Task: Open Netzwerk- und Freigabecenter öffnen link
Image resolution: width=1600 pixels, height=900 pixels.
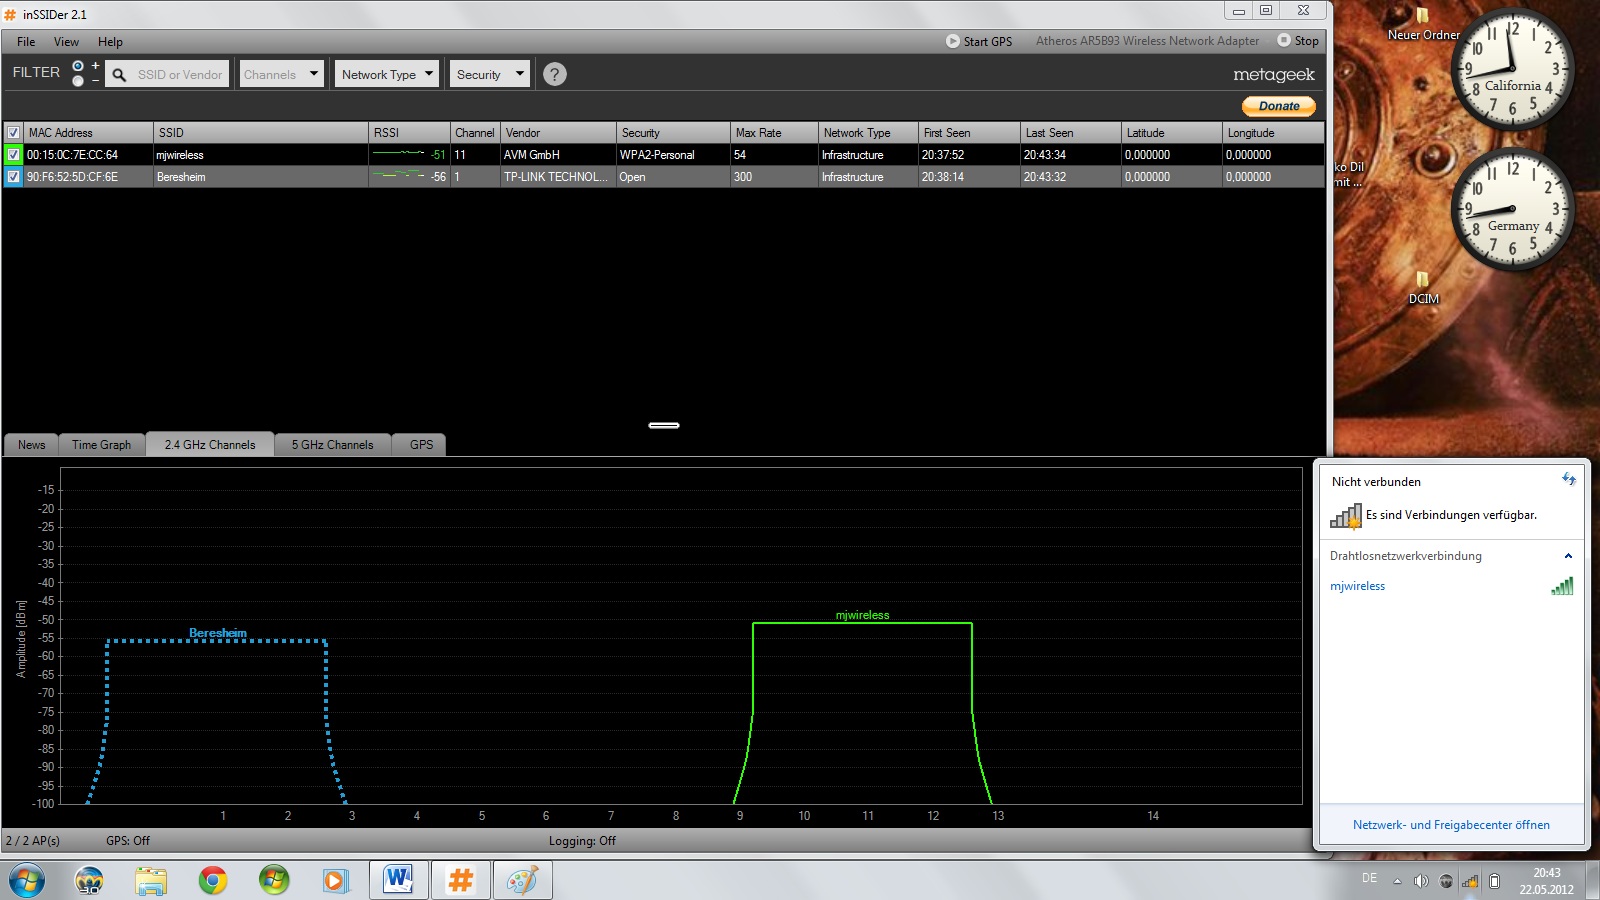Action: point(1451,825)
